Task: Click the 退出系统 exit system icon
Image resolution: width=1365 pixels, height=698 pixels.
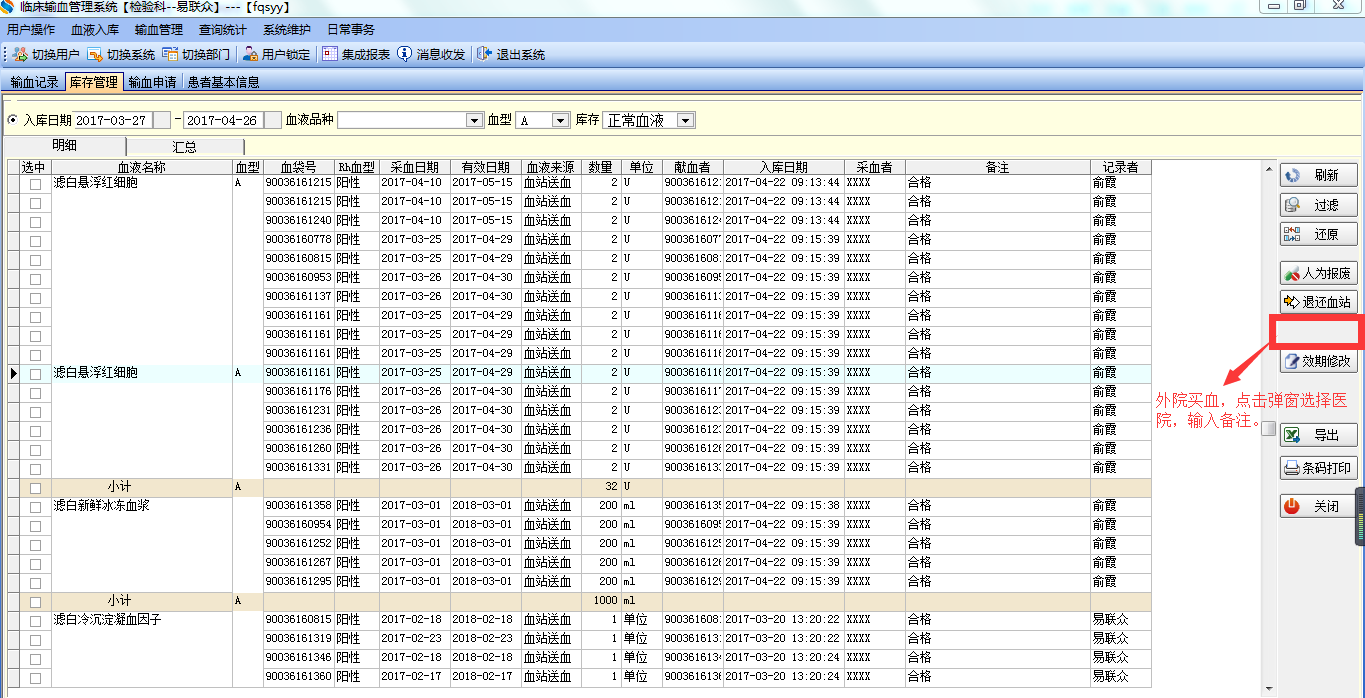Action: [x=485, y=55]
